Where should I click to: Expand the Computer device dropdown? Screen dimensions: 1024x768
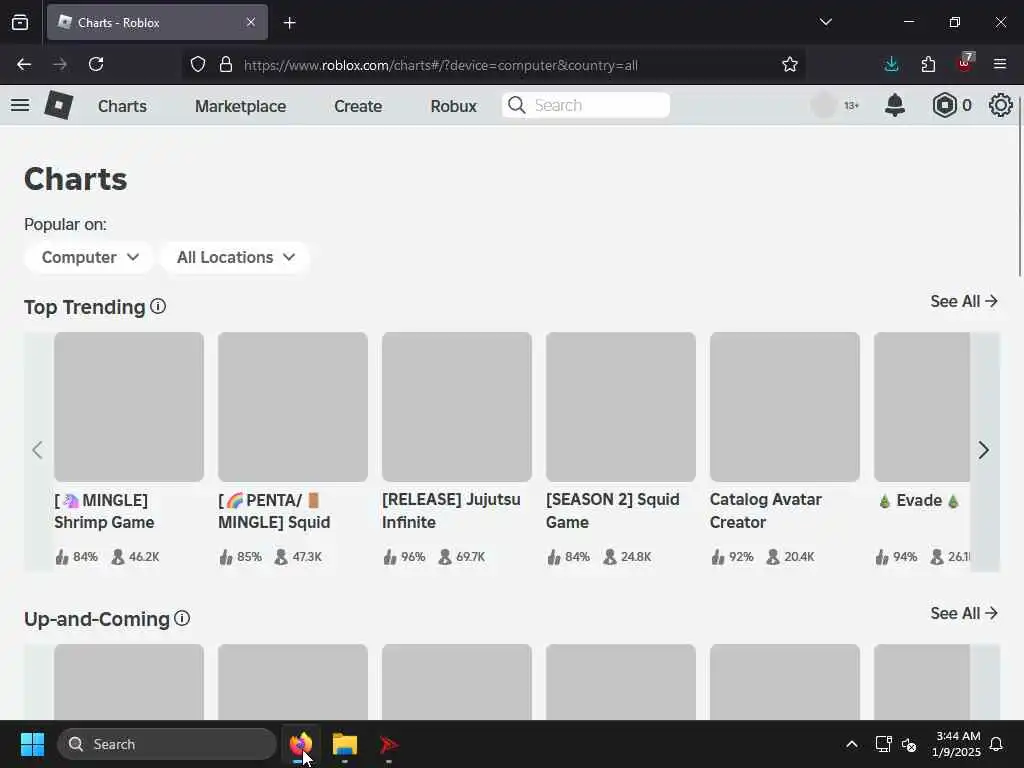click(89, 257)
